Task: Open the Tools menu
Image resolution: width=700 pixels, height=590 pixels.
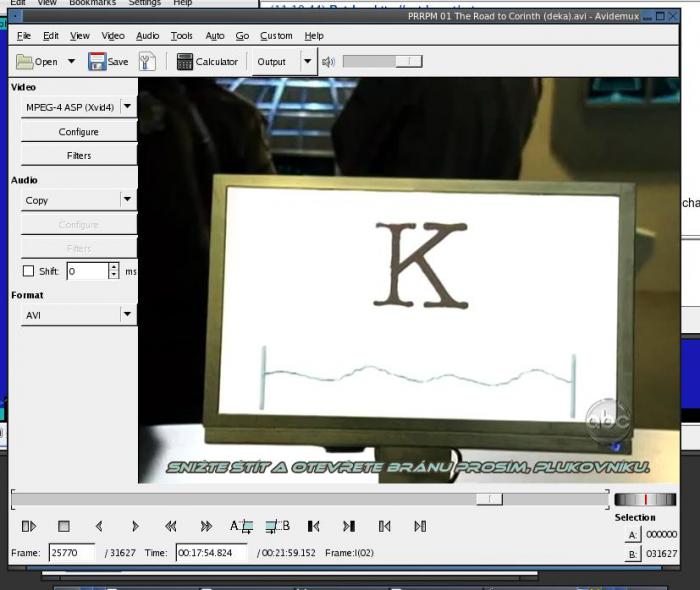Action: click(181, 36)
